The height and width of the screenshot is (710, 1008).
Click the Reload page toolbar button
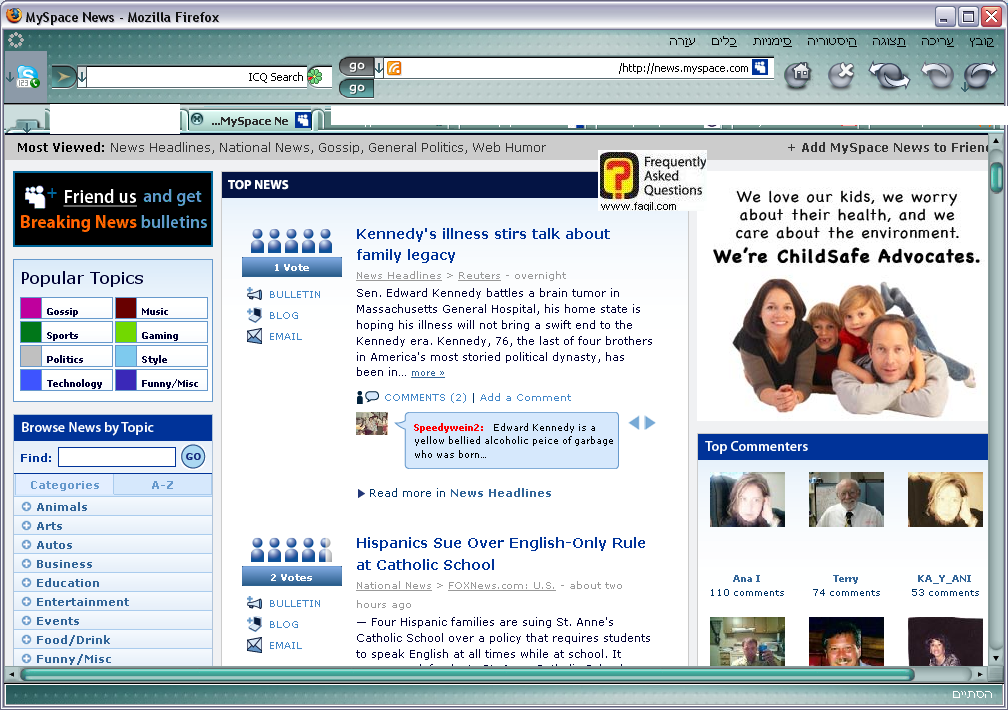[888, 75]
